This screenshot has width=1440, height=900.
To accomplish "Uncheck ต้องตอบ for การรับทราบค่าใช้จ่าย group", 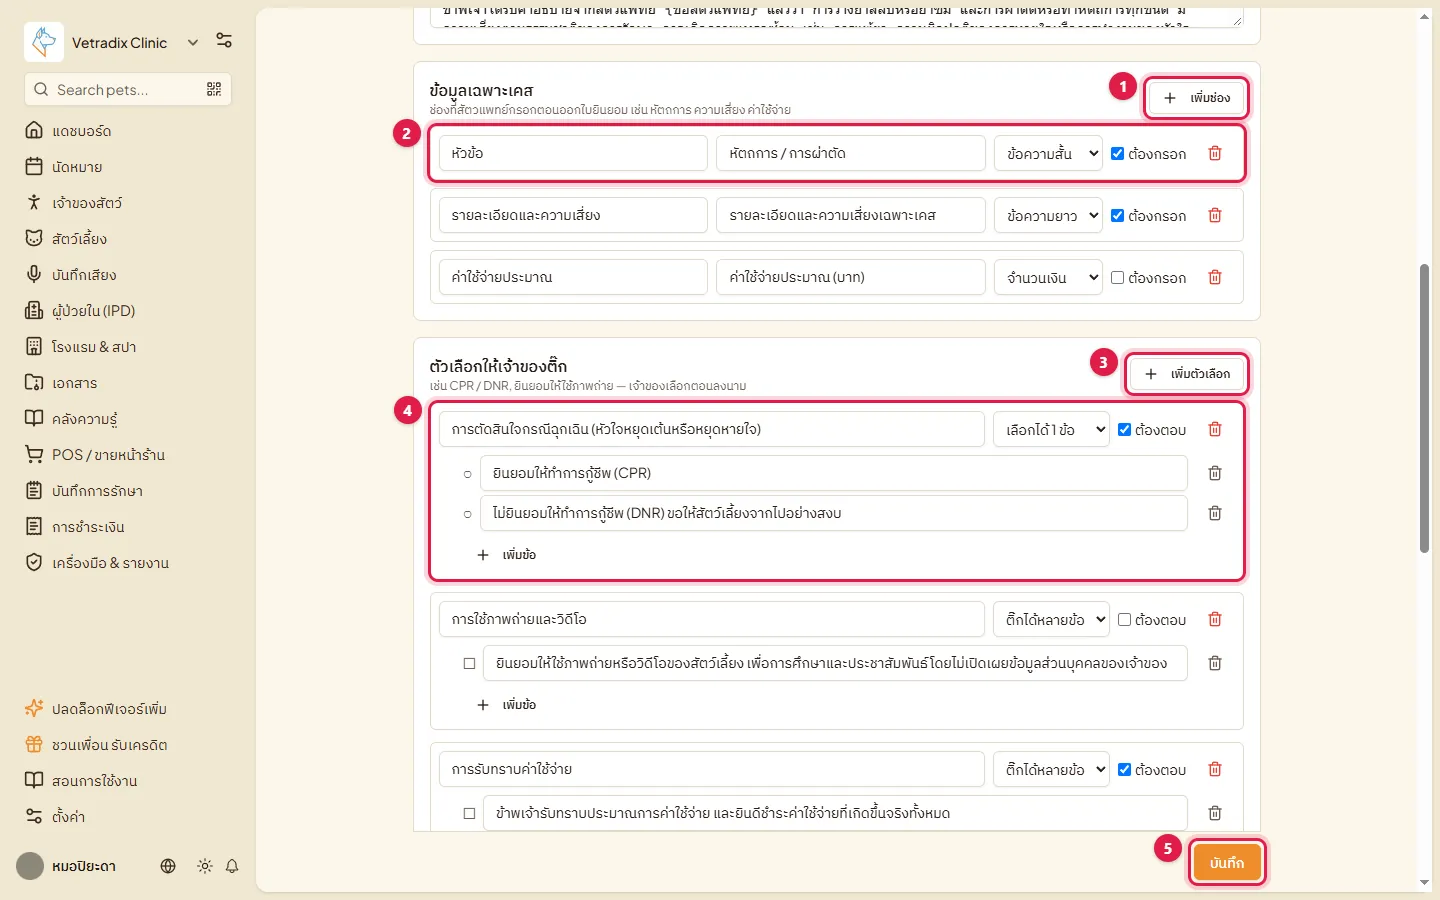I will point(1125,769).
